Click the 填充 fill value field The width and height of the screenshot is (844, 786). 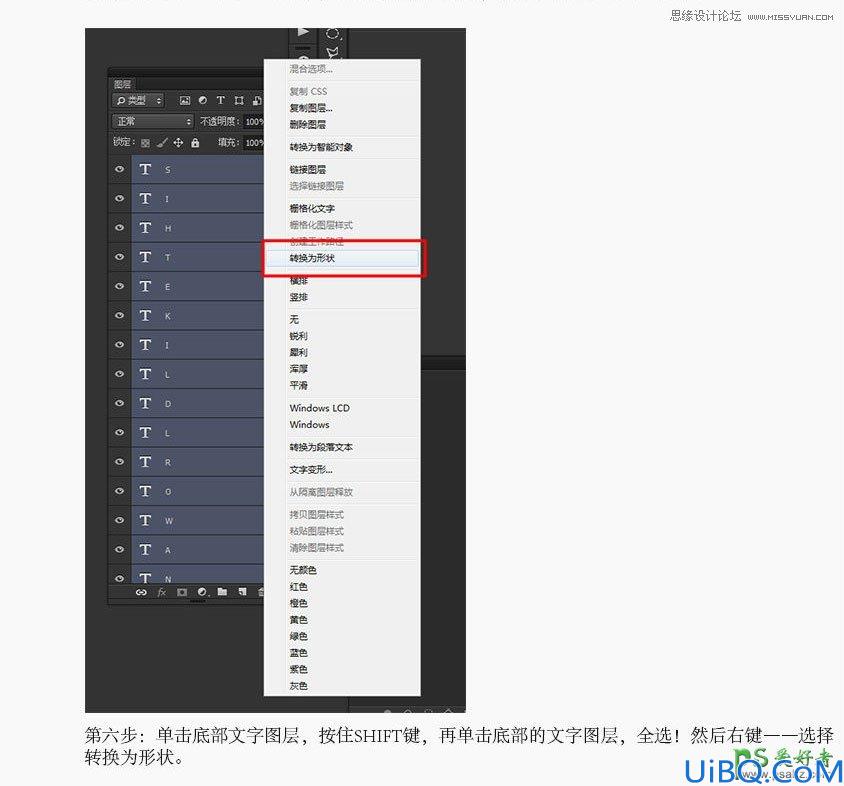[x=254, y=143]
